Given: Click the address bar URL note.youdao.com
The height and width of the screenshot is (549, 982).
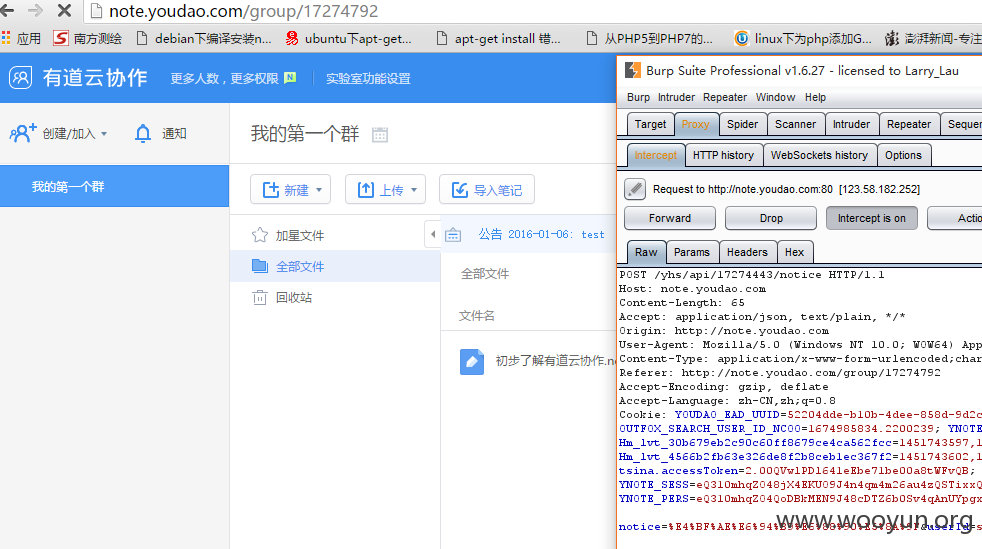Looking at the screenshot, I should [243, 11].
